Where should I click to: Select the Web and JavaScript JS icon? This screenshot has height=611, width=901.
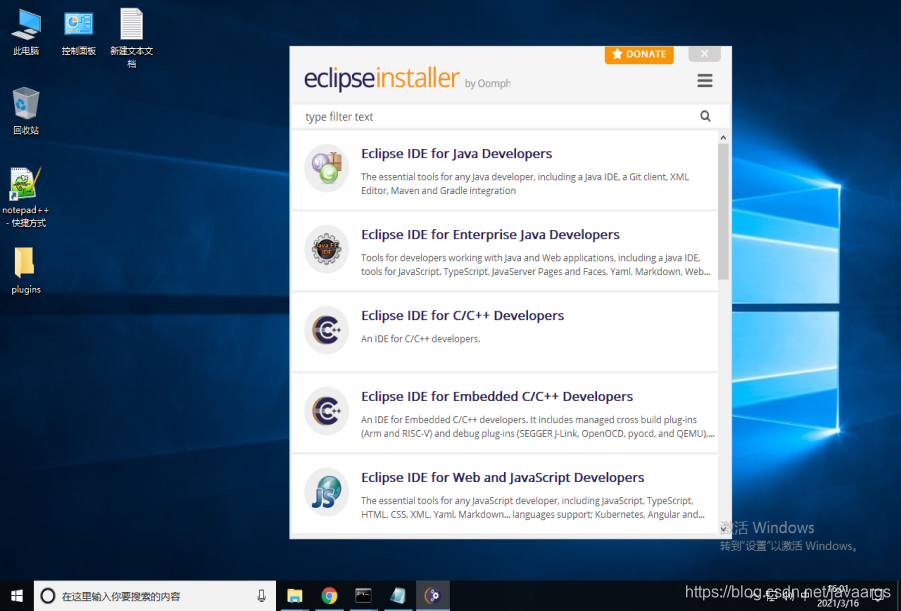click(326, 492)
